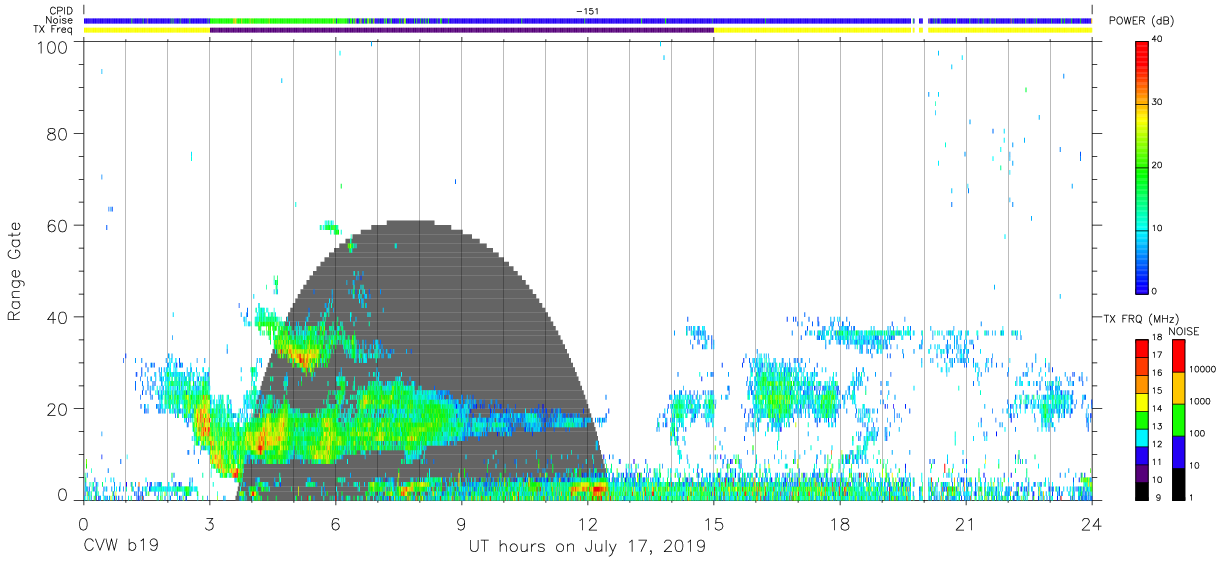Click the 6 tick on the UT hours axis
1228x567 pixels.
pos(335,524)
